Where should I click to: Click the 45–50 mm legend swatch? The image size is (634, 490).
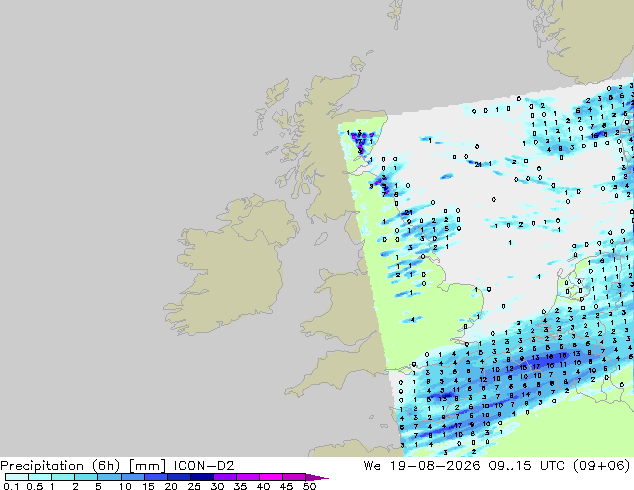click(x=294, y=477)
